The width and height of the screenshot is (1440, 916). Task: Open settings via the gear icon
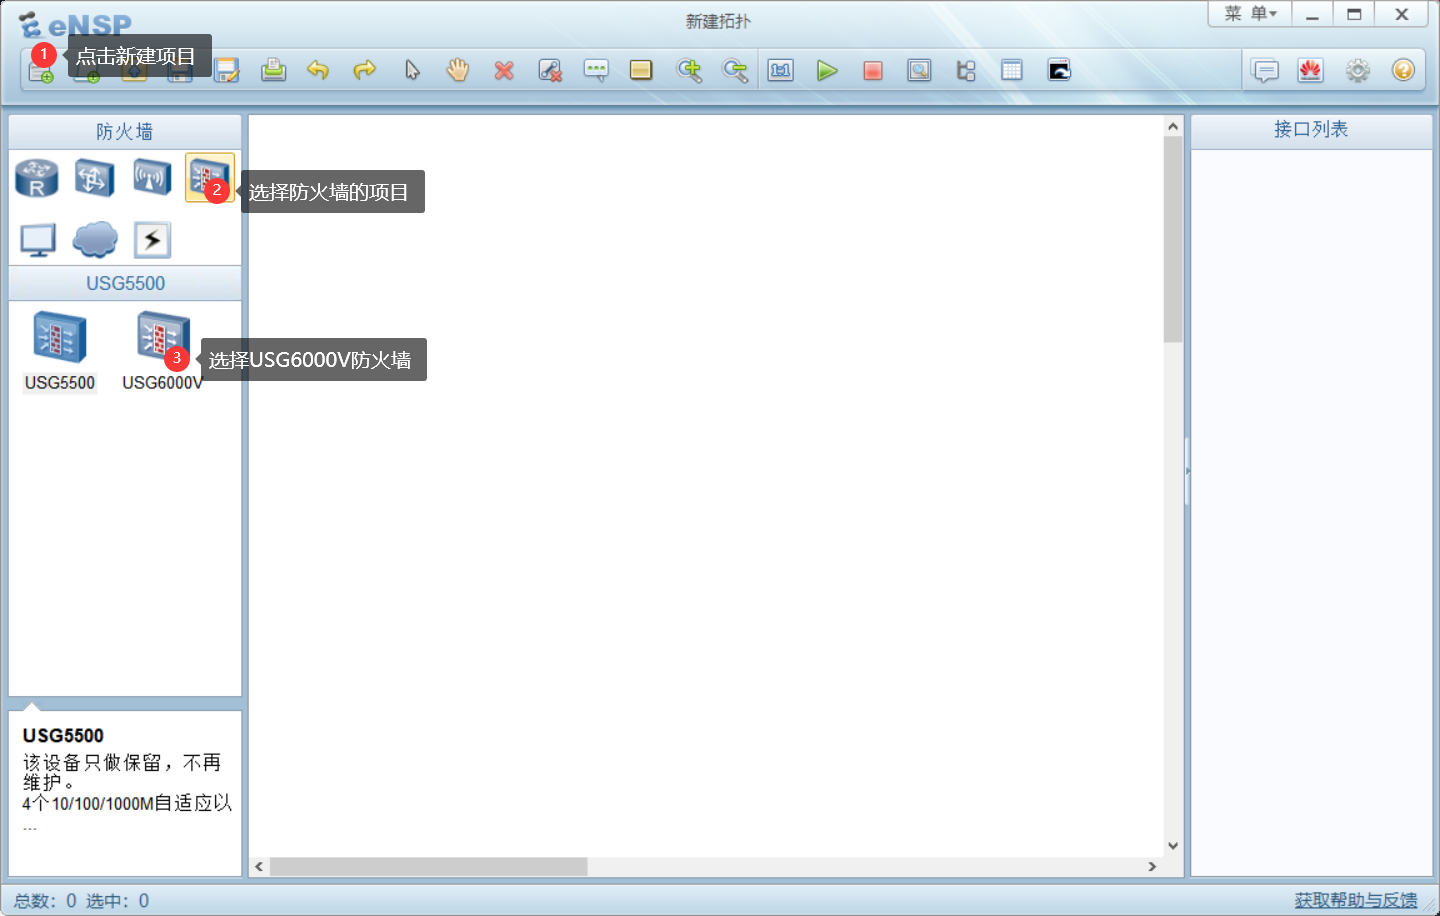(x=1357, y=70)
